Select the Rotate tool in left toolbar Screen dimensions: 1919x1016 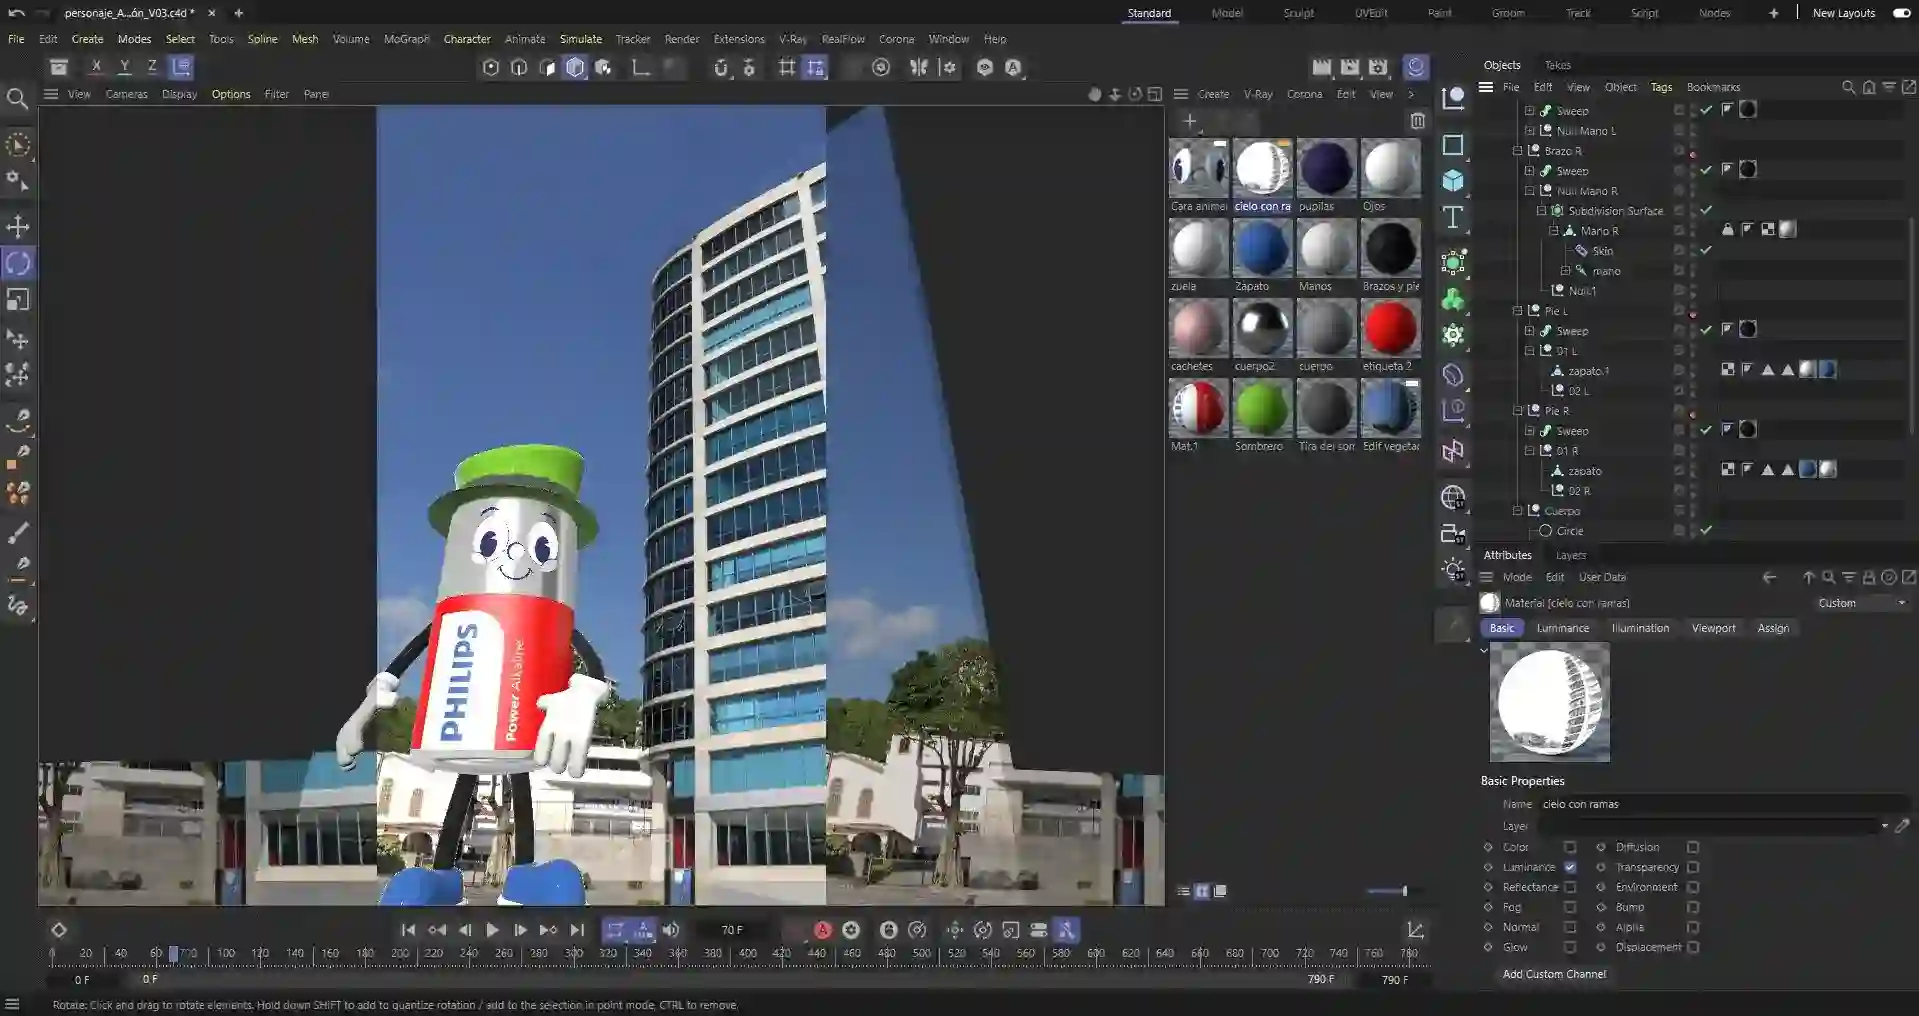coord(18,263)
